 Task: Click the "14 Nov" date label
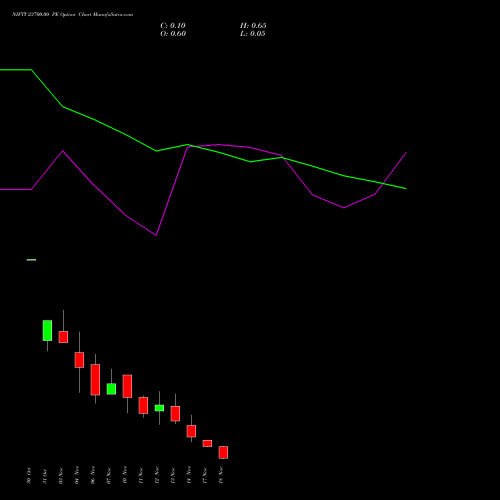(x=189, y=475)
